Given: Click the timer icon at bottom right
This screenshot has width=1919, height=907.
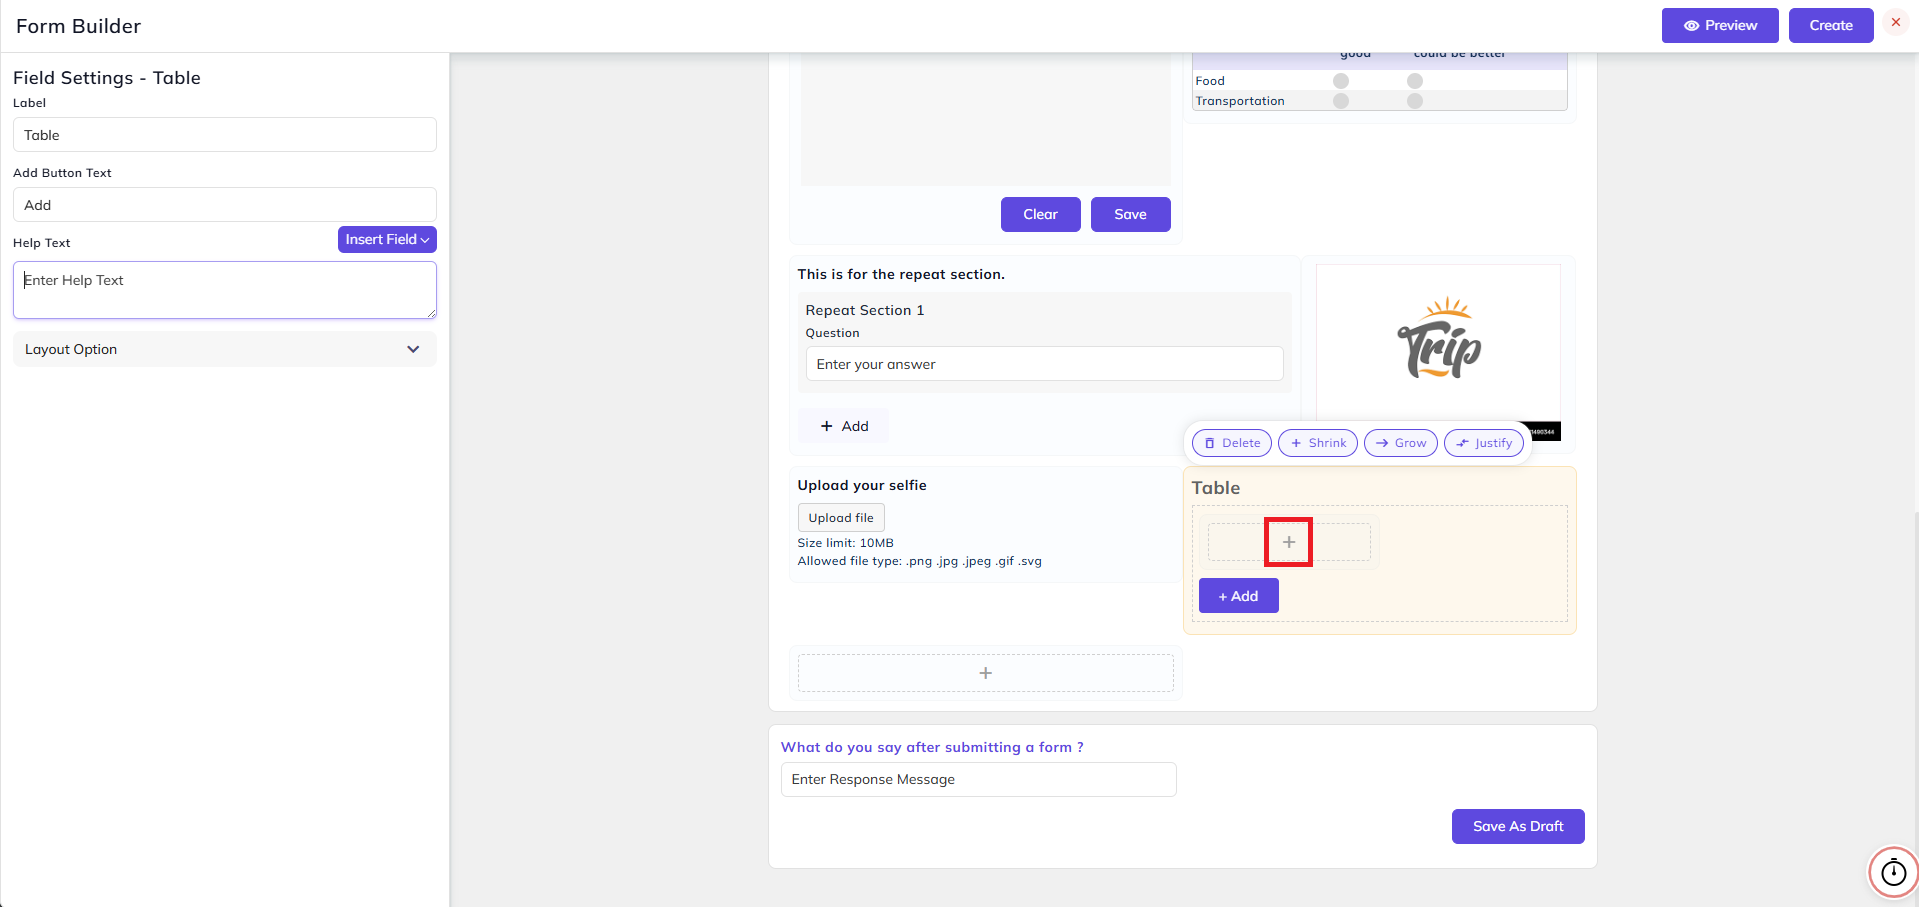Looking at the screenshot, I should click(1894, 872).
